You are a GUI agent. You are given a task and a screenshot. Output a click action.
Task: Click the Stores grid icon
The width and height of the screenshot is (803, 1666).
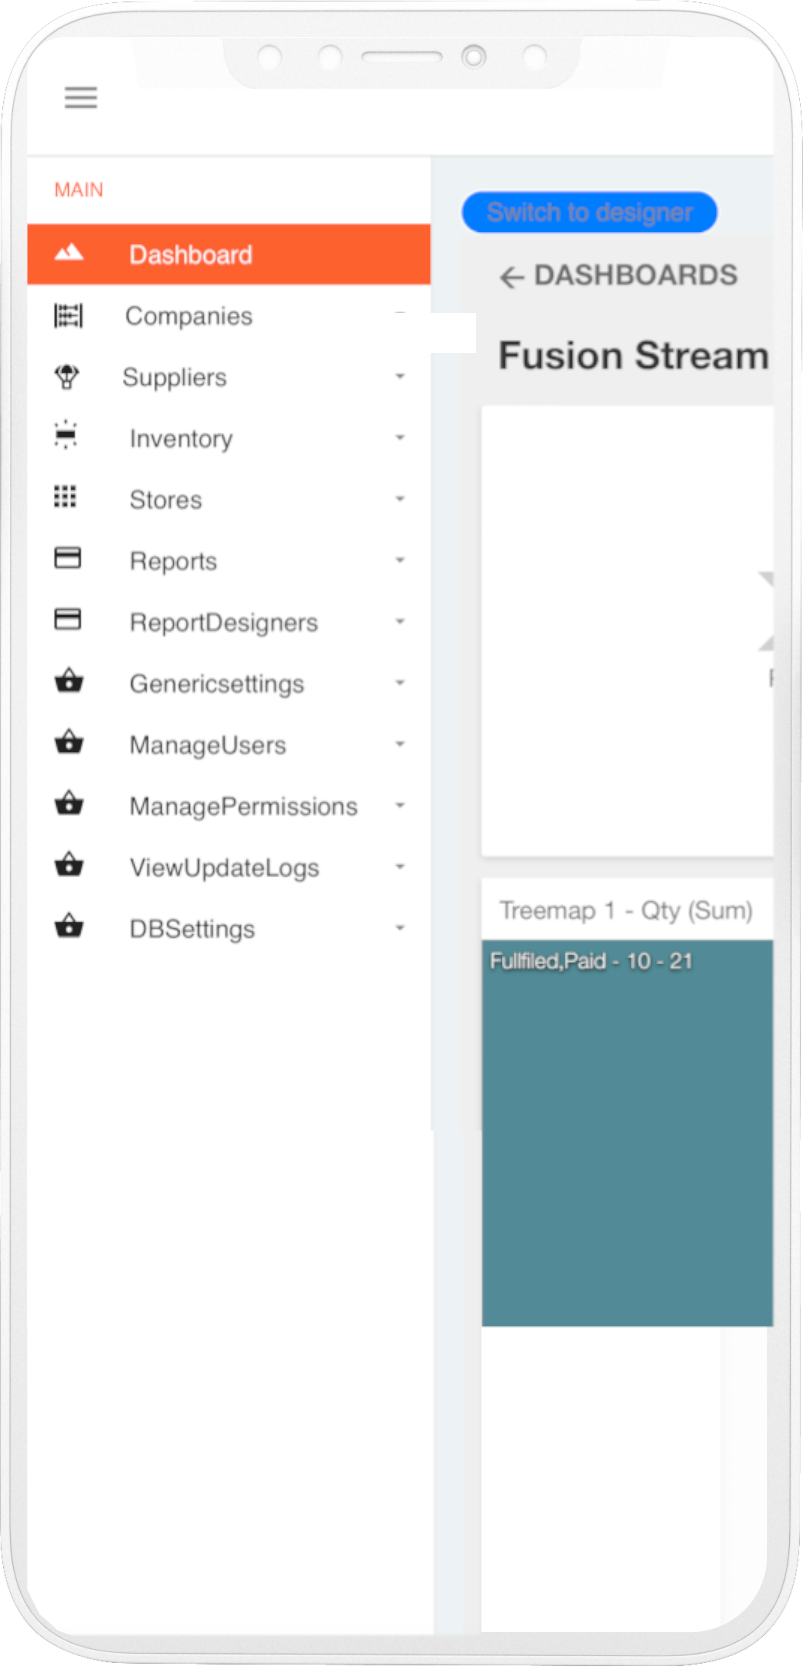pos(65,497)
